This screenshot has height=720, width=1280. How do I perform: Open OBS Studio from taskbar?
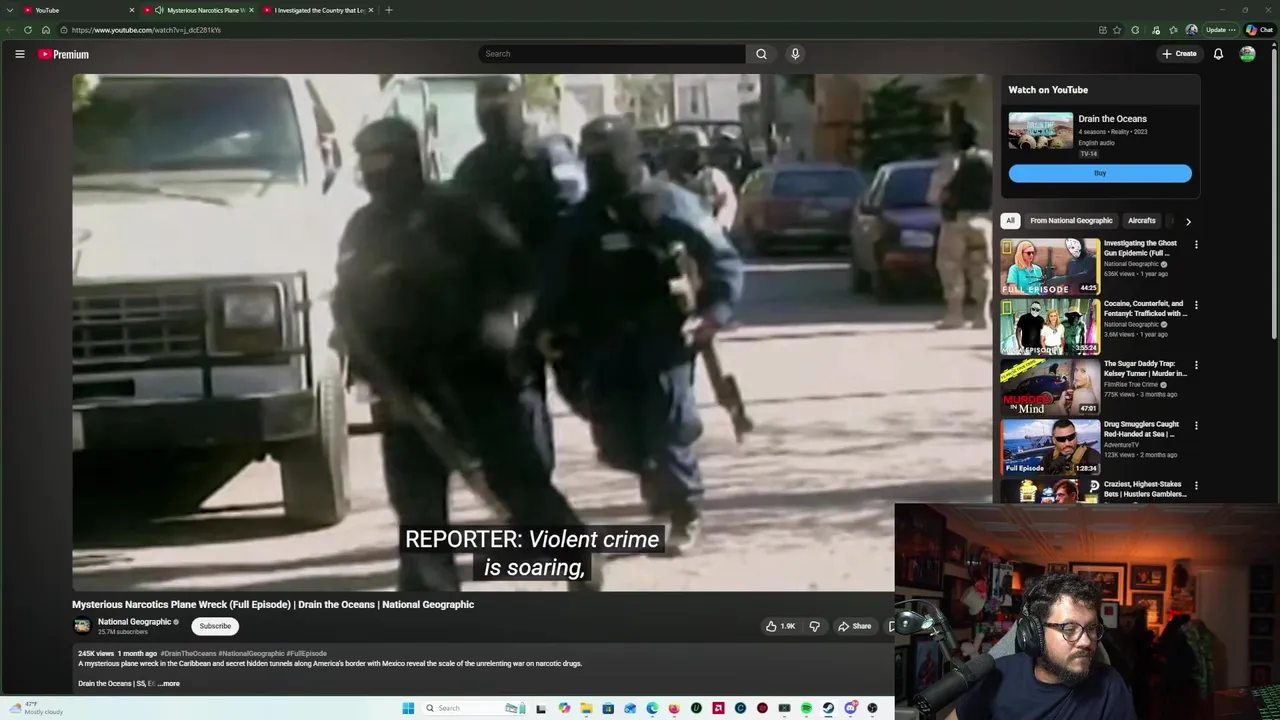[872, 708]
